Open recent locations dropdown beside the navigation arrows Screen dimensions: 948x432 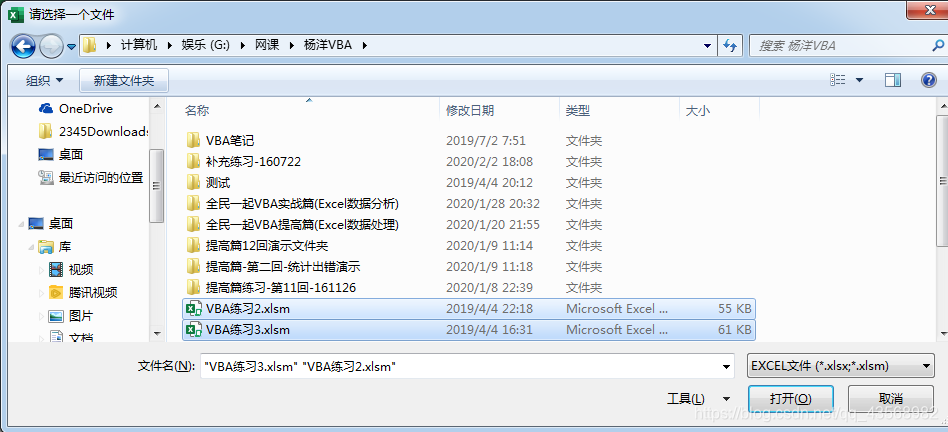[x=71, y=47]
